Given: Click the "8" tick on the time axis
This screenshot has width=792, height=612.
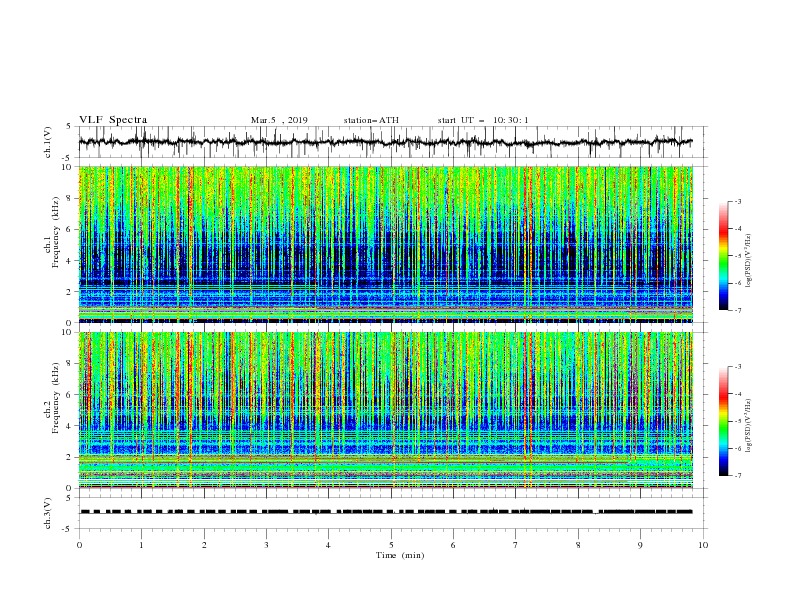Looking at the screenshot, I should (x=578, y=545).
